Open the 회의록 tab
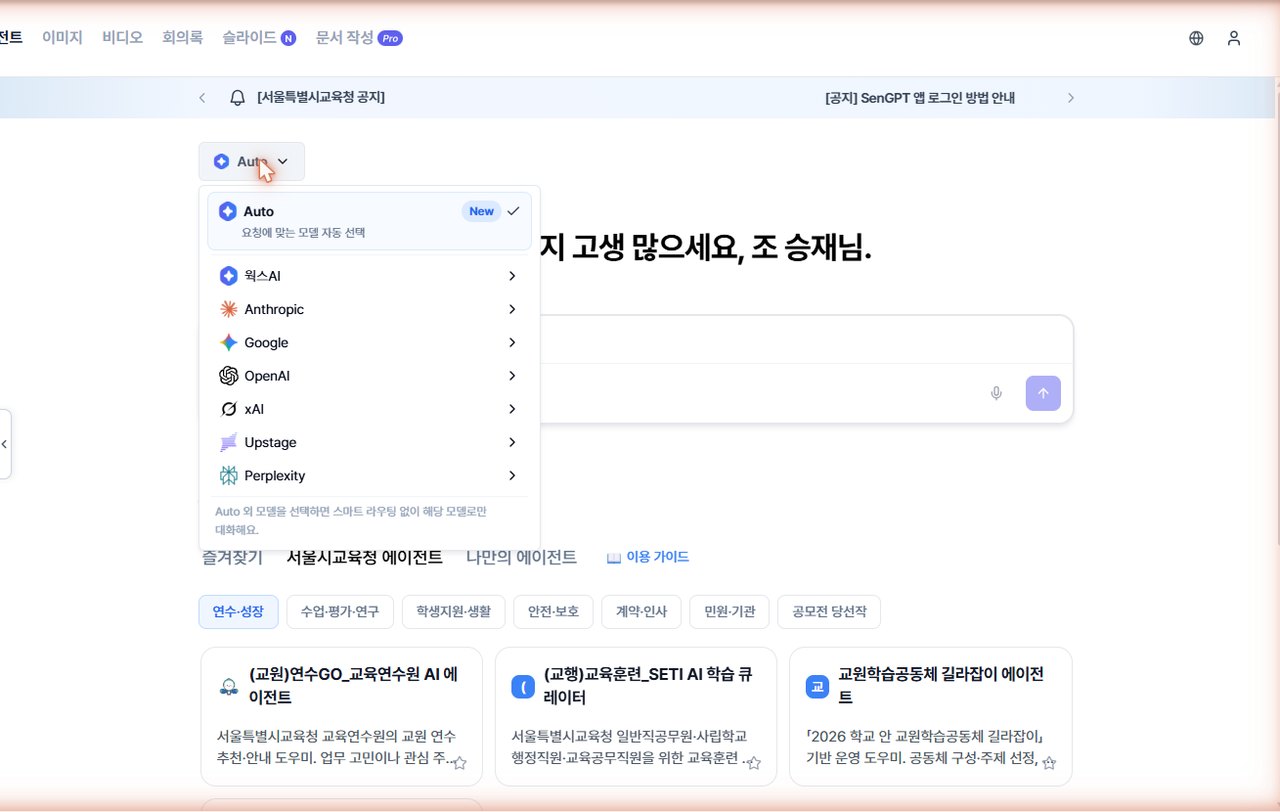This screenshot has height=812, width=1280. coord(182,38)
